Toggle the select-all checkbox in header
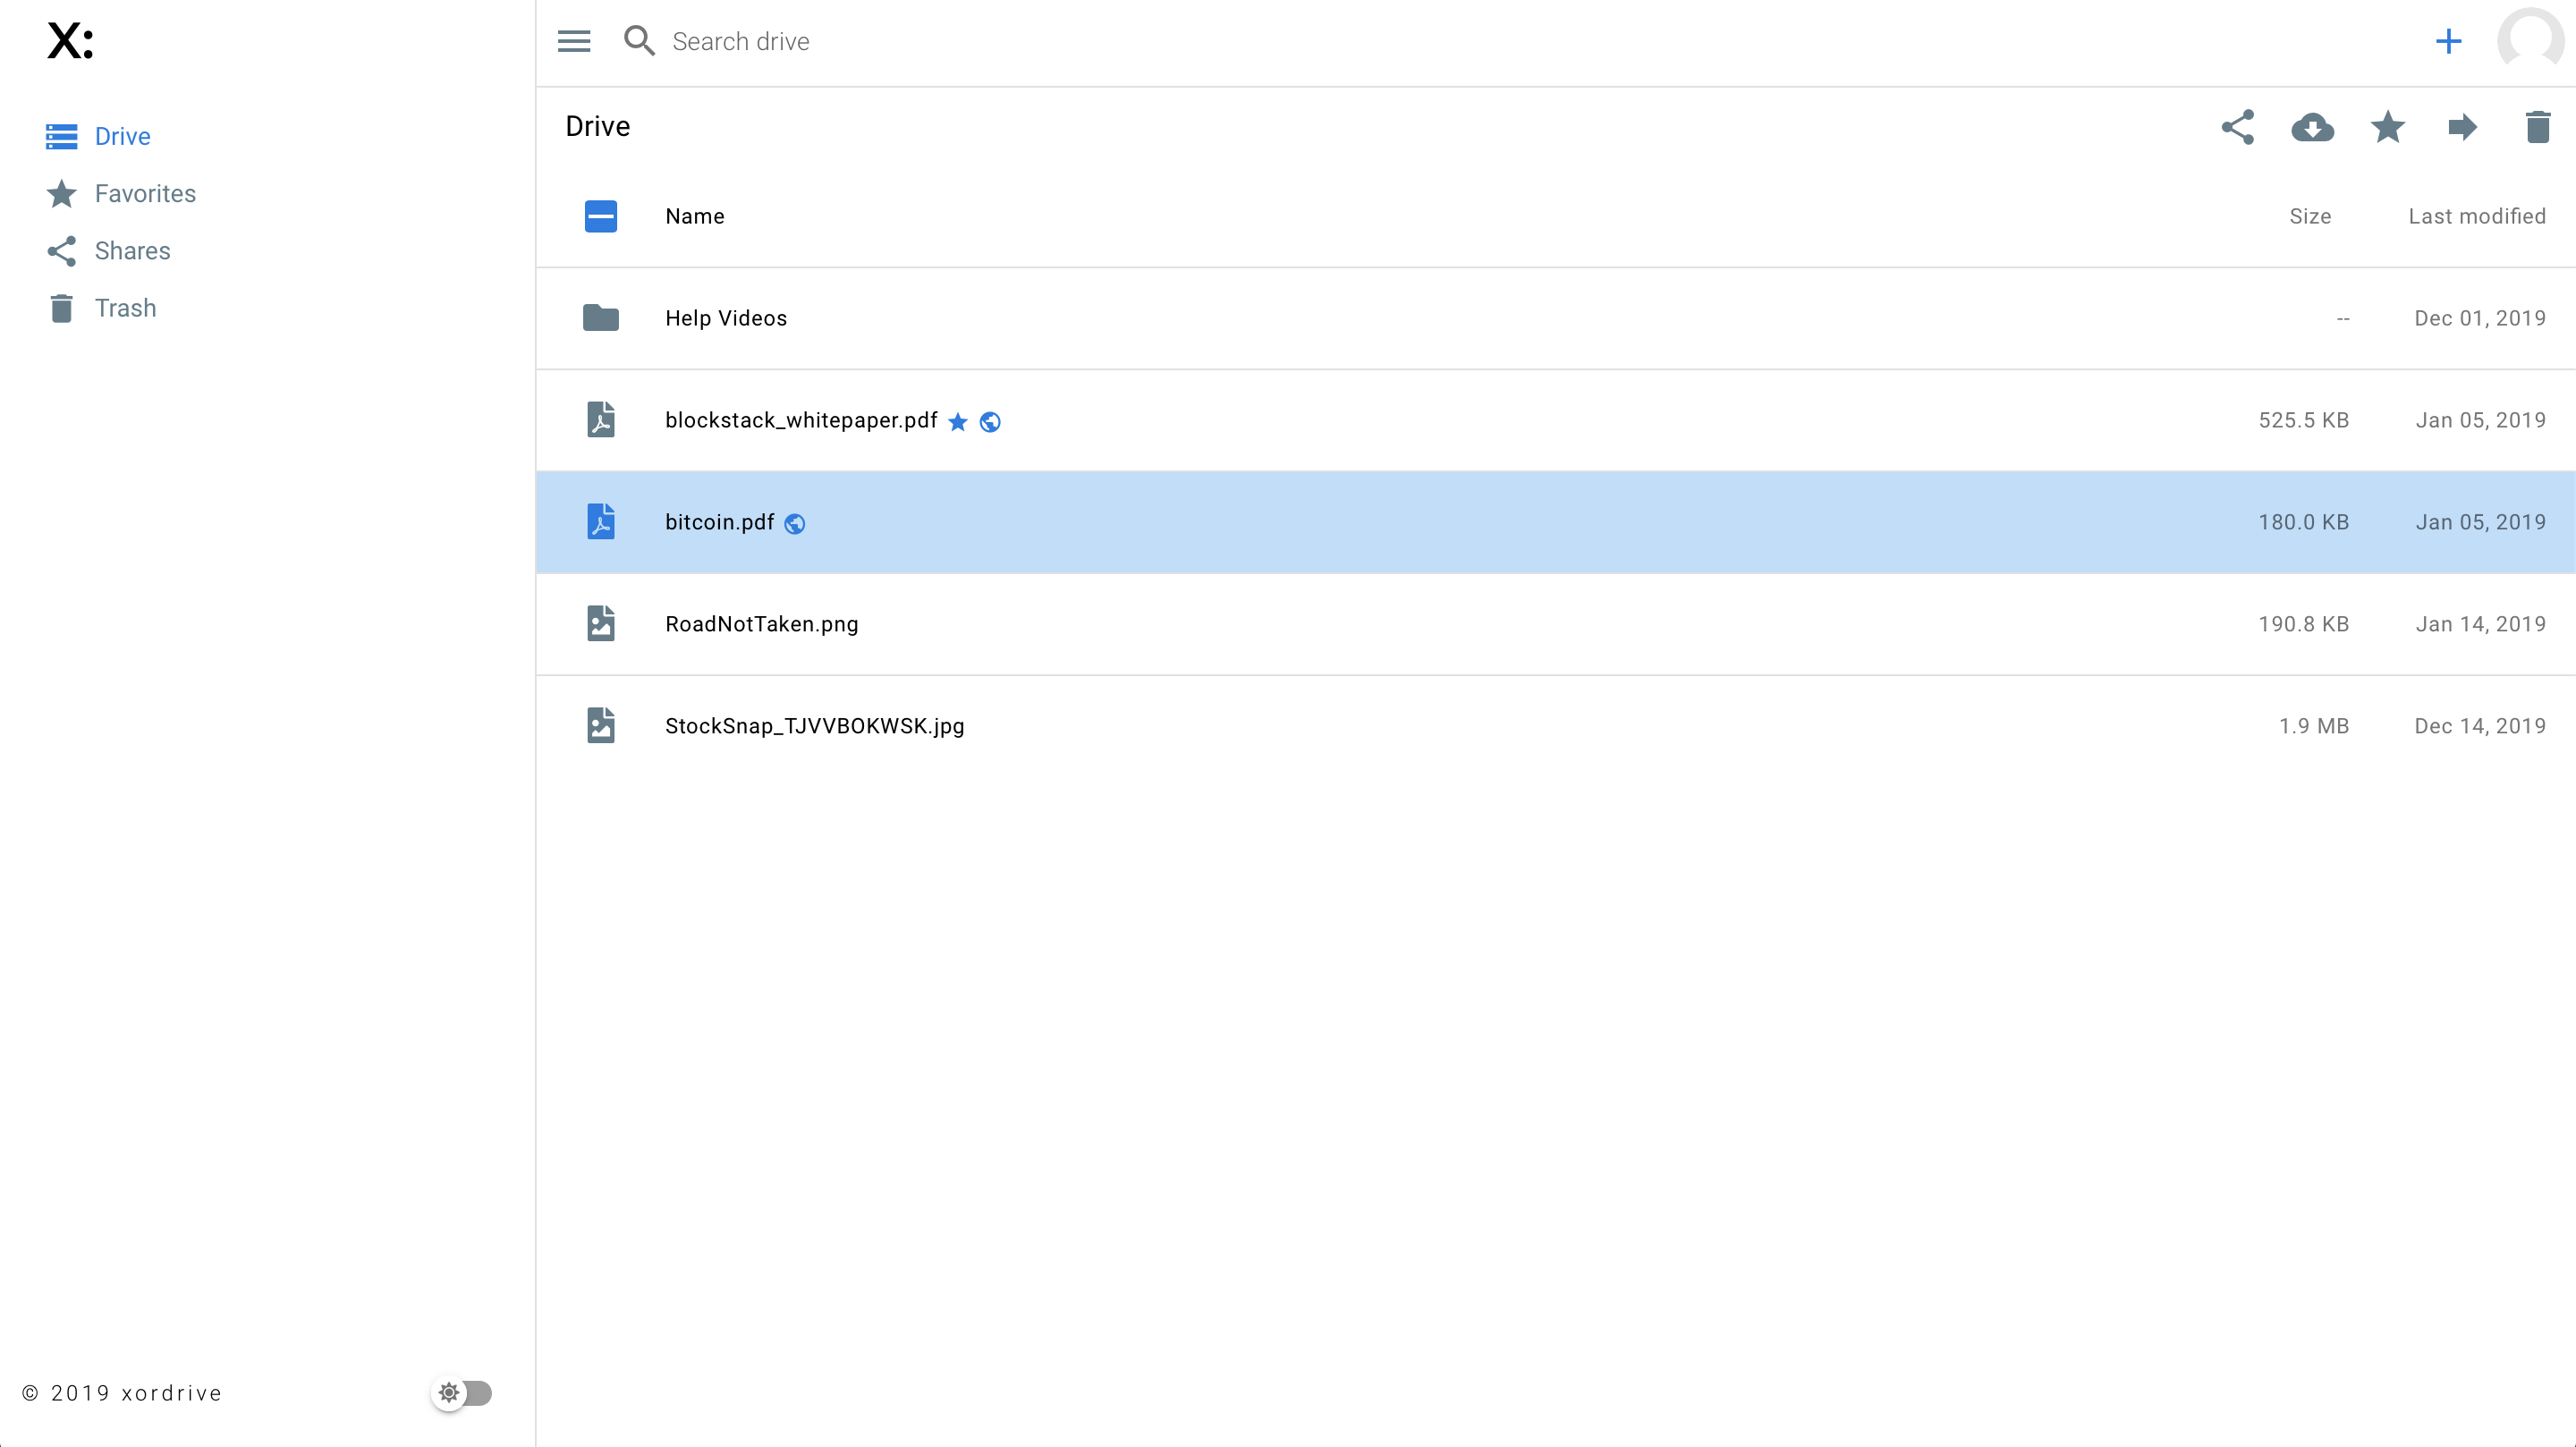Image resolution: width=2576 pixels, height=1447 pixels. pos(601,216)
